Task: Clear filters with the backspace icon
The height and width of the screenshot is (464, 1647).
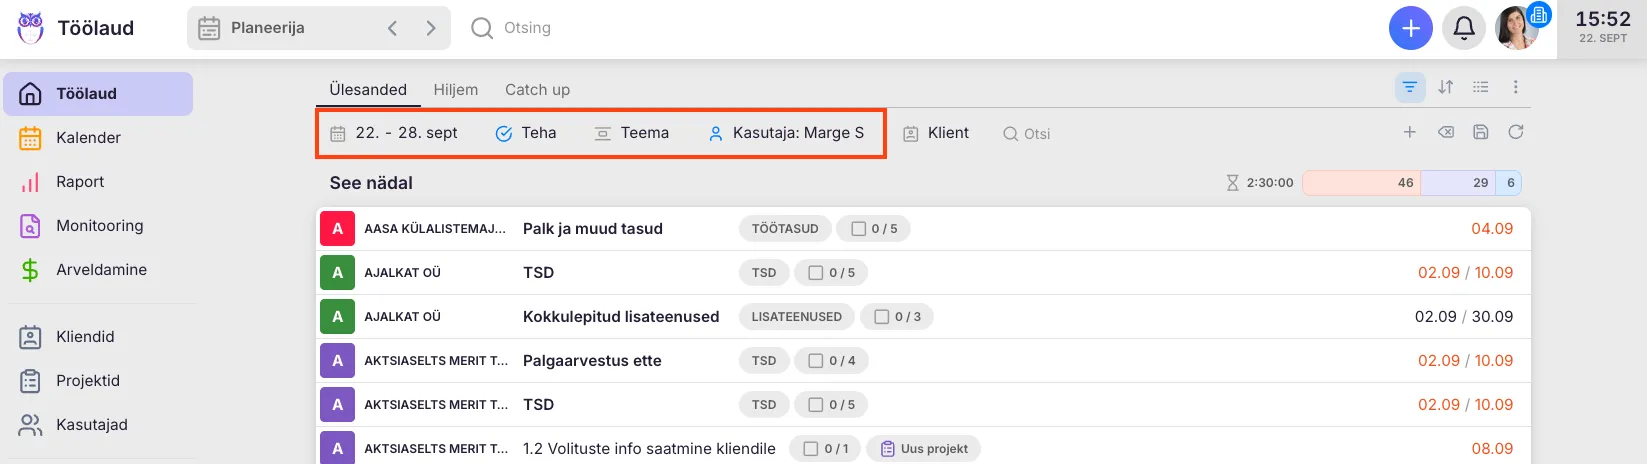Action: point(1445,132)
